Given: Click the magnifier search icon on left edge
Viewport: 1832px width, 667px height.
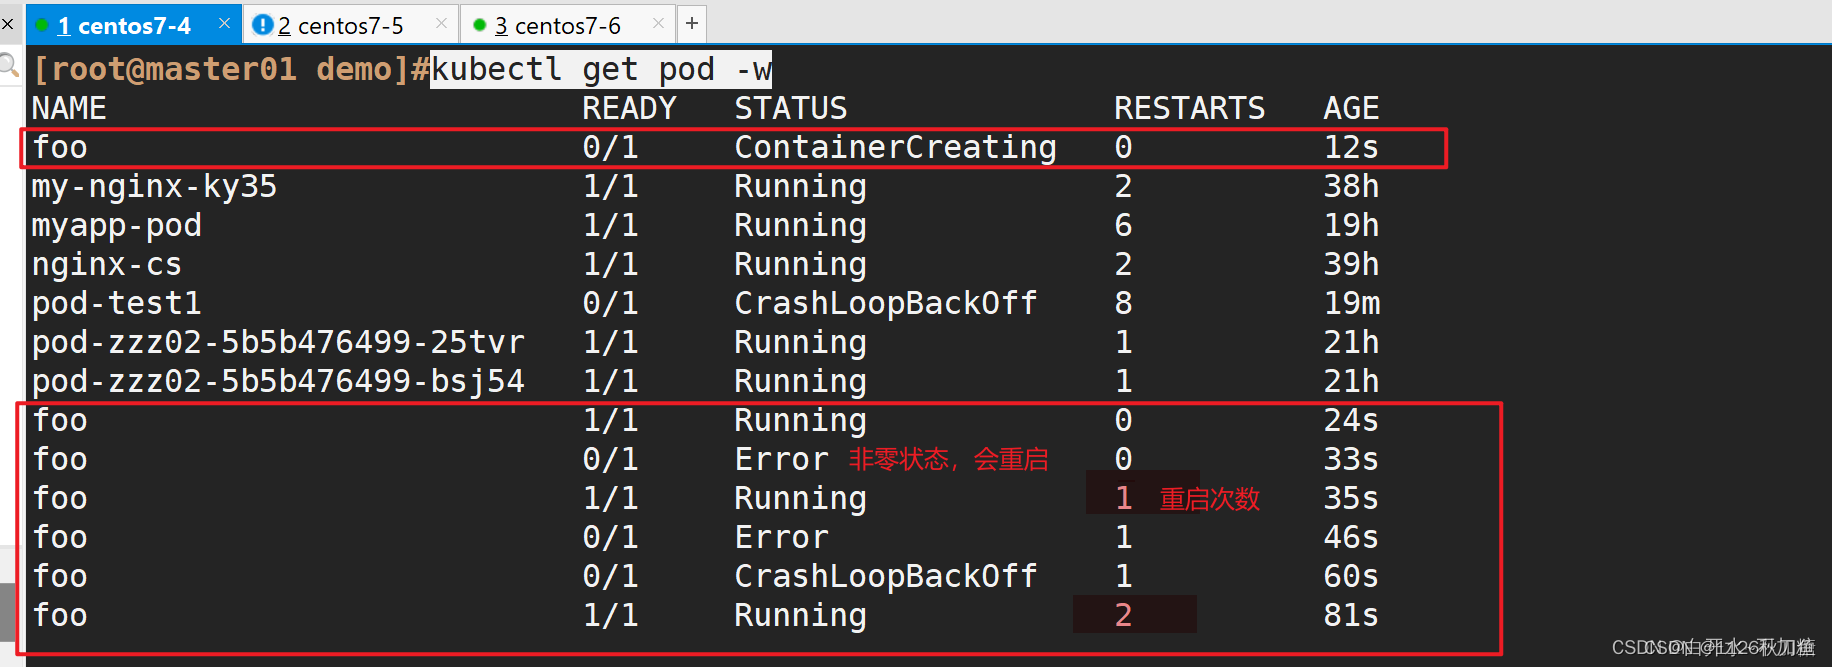Looking at the screenshot, I should tap(9, 66).
